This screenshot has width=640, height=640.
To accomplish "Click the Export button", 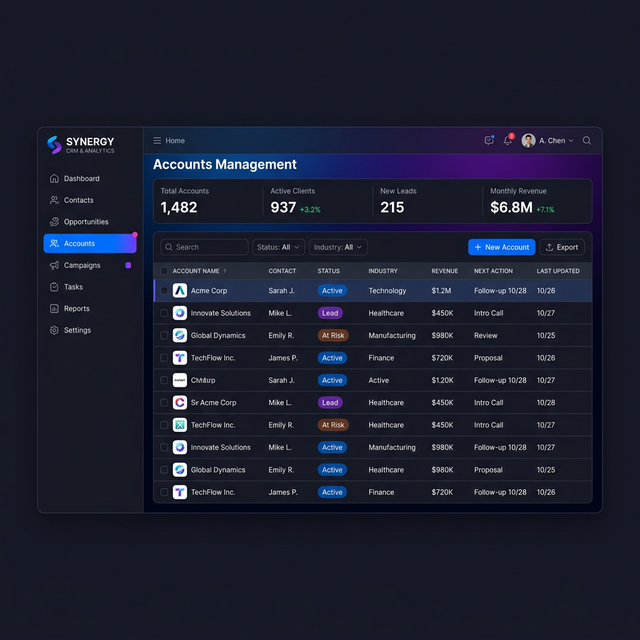I will click(562, 247).
